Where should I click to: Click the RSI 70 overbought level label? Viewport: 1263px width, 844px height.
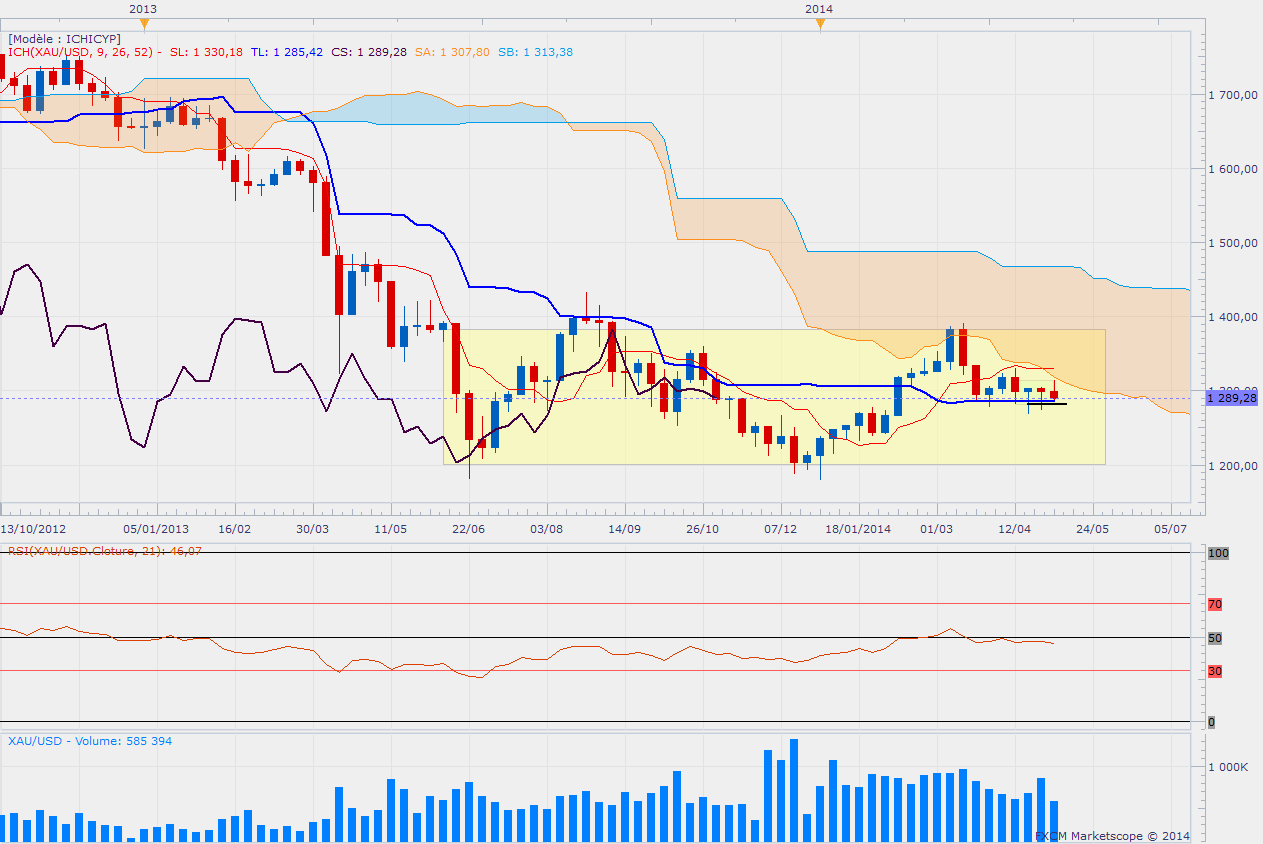click(1215, 604)
